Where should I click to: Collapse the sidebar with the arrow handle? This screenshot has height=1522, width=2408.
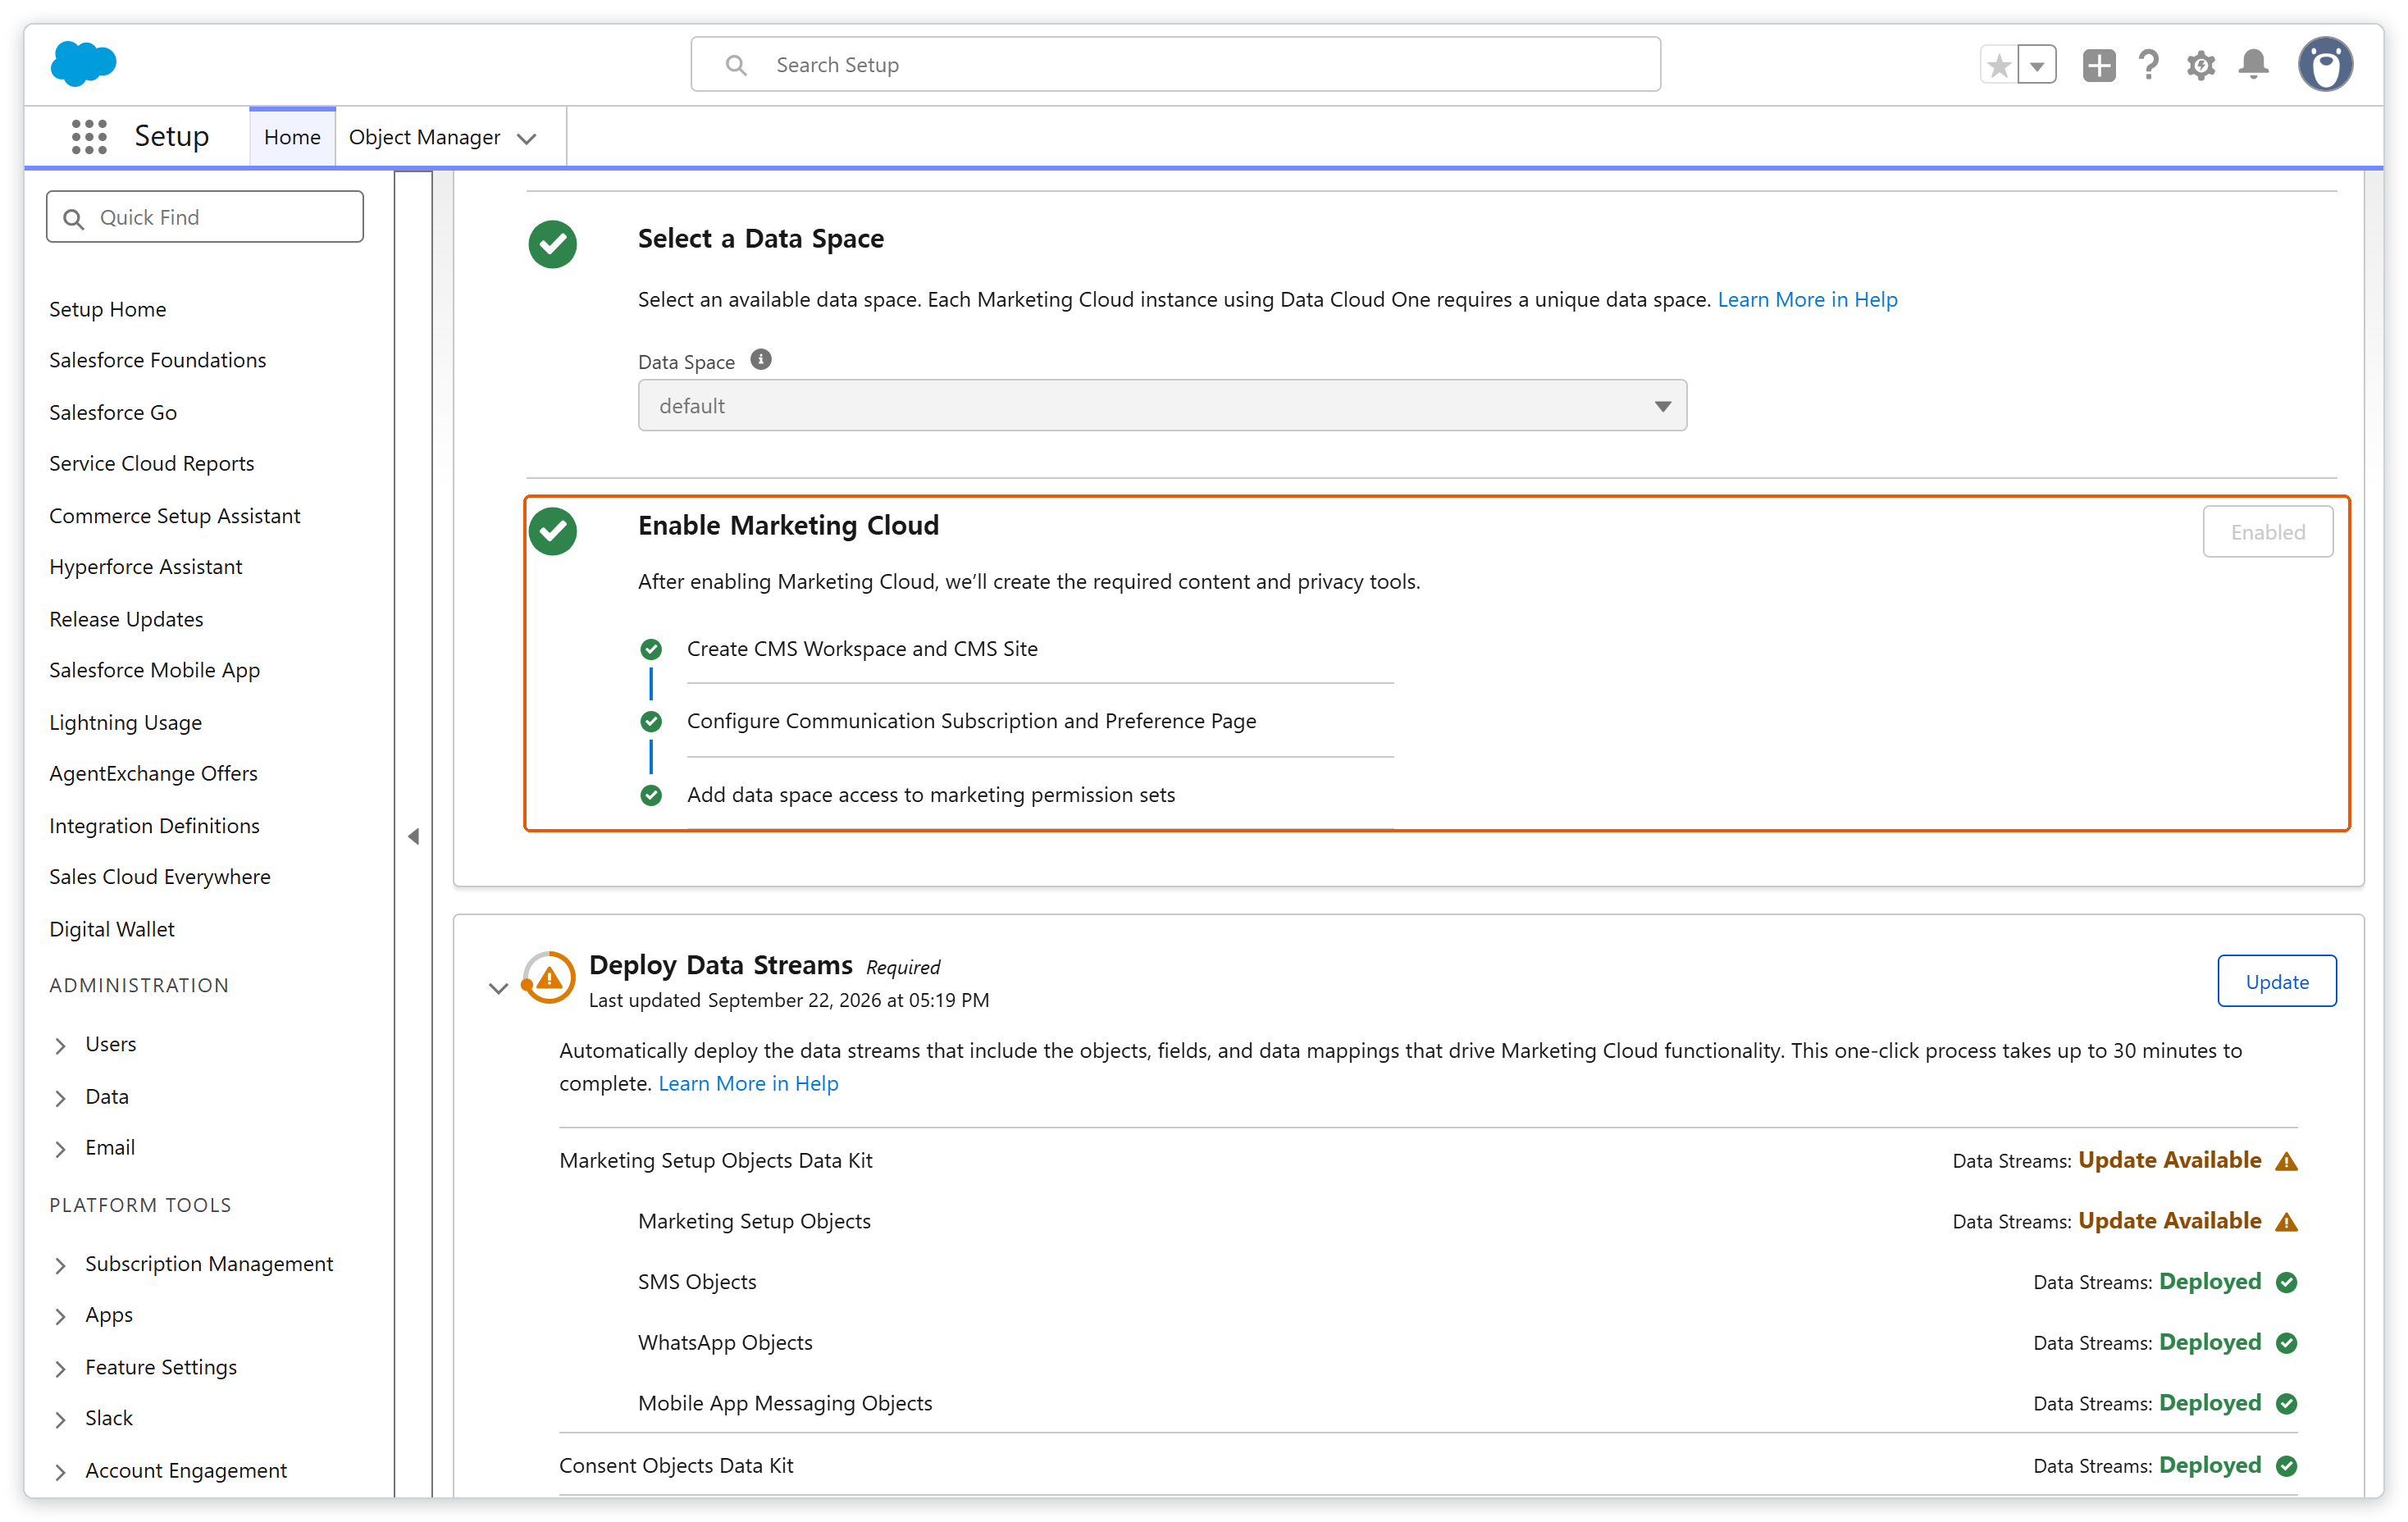point(413,836)
